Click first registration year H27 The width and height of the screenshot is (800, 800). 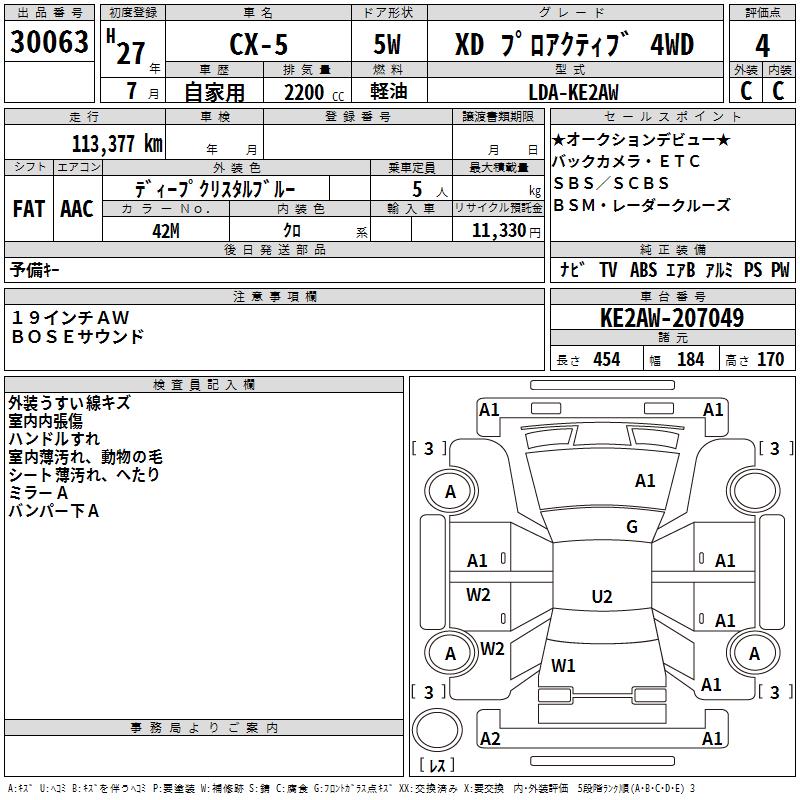[x=126, y=47]
